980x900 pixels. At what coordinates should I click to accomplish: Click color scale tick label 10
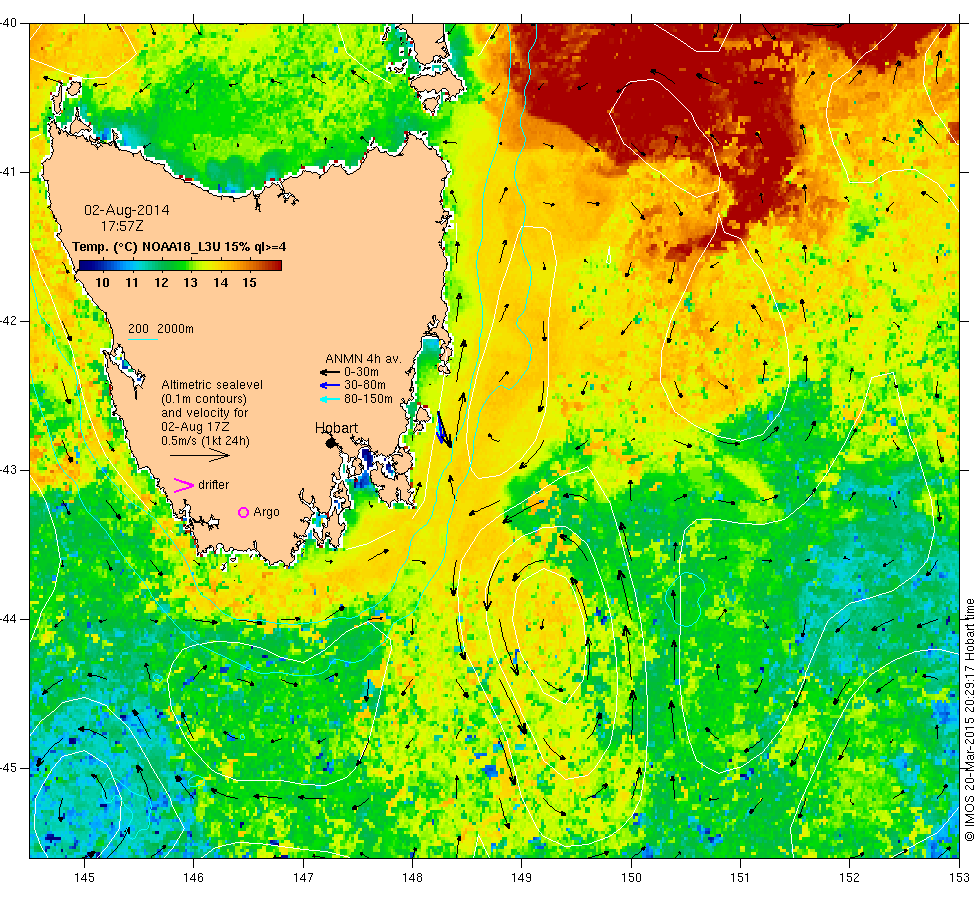[x=102, y=282]
